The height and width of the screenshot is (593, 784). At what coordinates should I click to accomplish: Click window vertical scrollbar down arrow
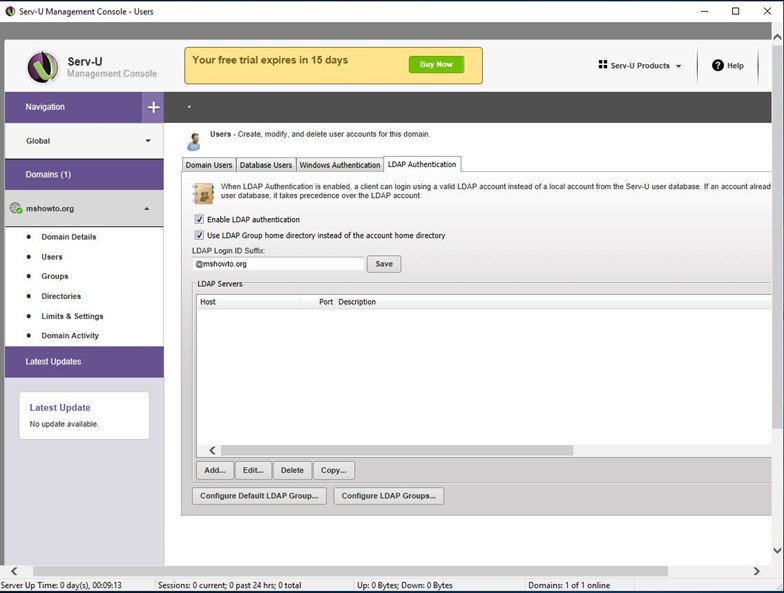point(777,550)
